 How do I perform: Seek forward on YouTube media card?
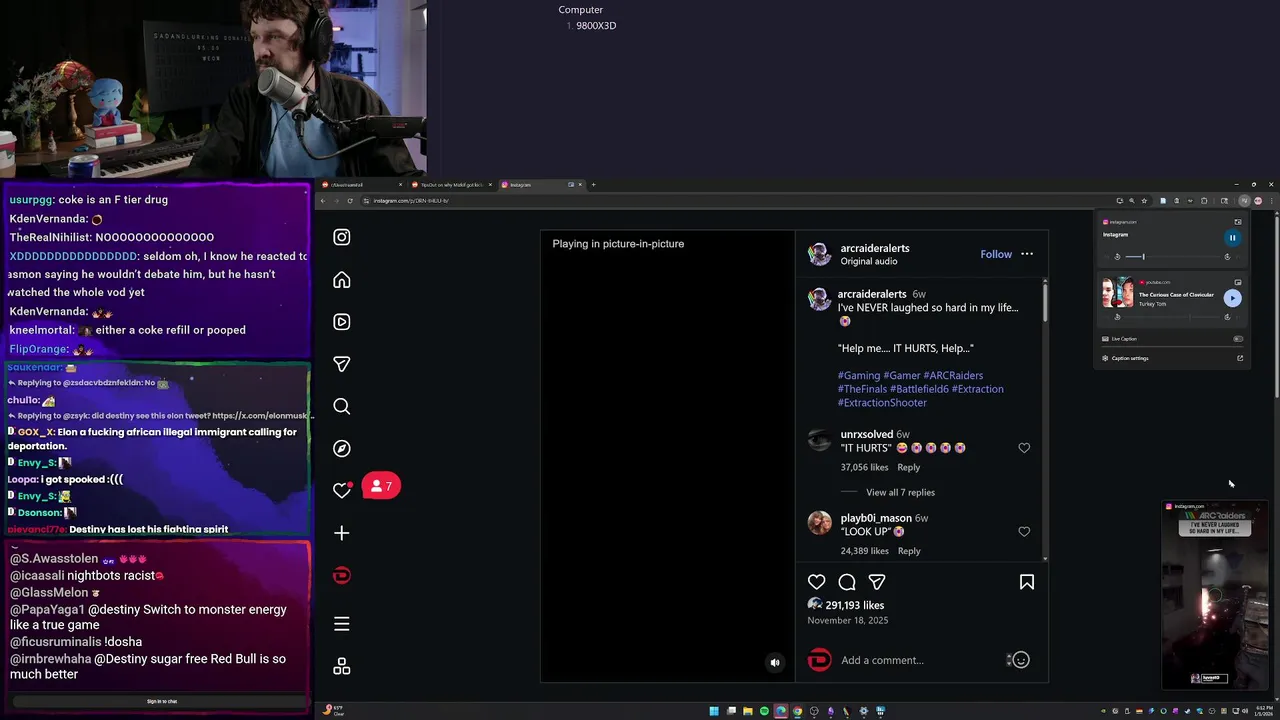1227,317
